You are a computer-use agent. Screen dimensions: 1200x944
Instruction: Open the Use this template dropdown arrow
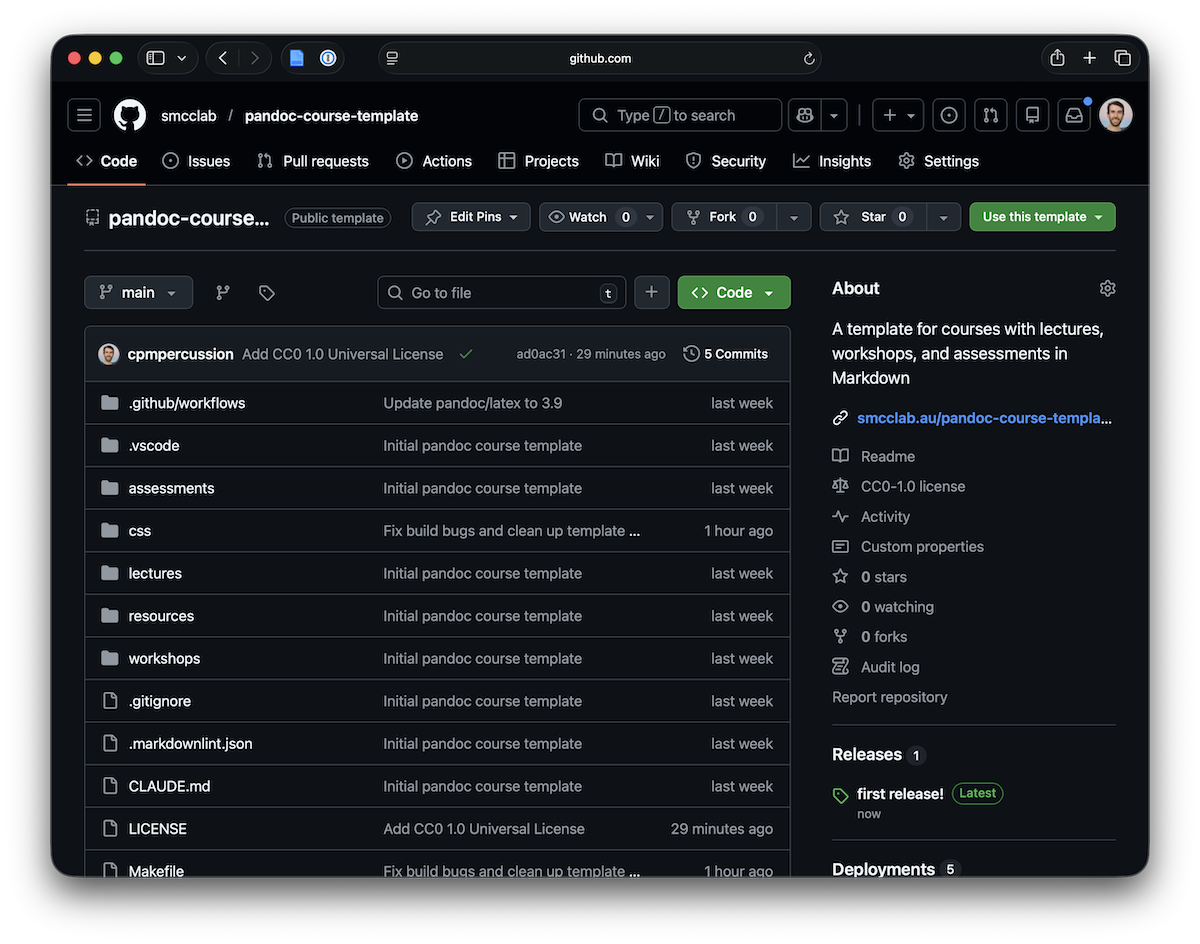click(1099, 216)
